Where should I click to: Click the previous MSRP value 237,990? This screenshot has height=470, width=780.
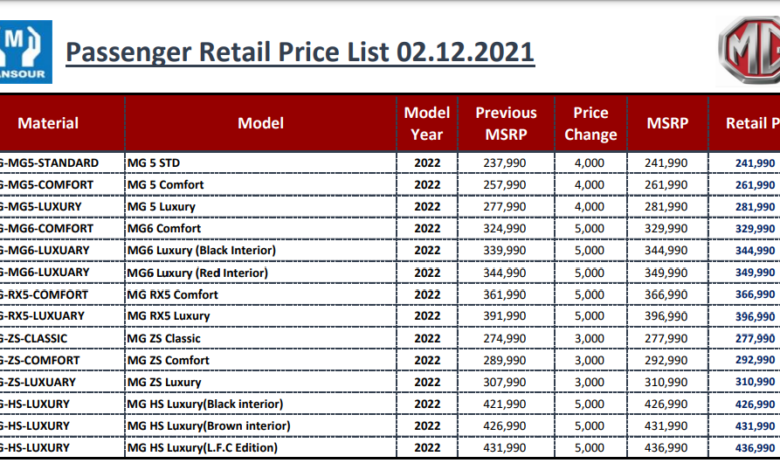506,163
